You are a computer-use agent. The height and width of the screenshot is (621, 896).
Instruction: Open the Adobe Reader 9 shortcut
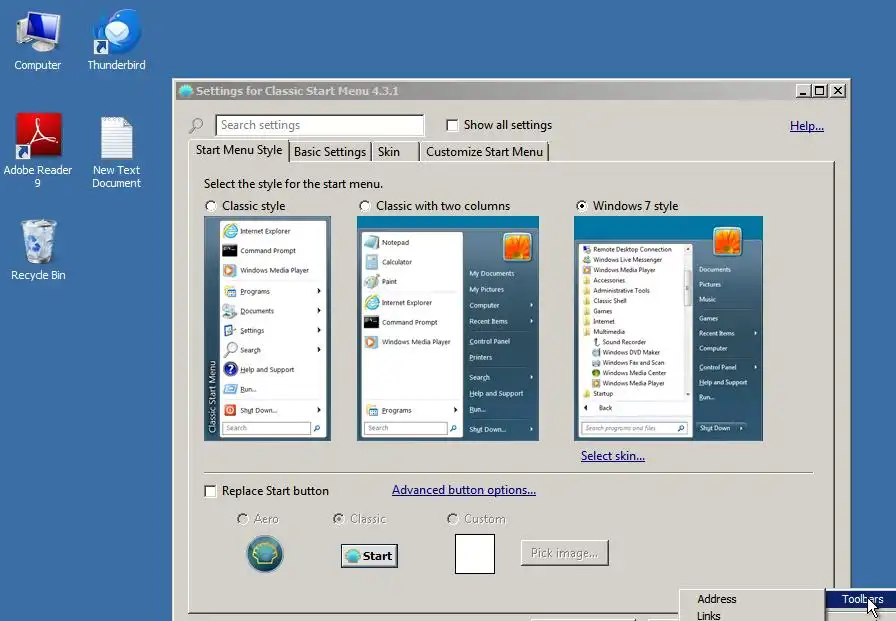point(38,150)
